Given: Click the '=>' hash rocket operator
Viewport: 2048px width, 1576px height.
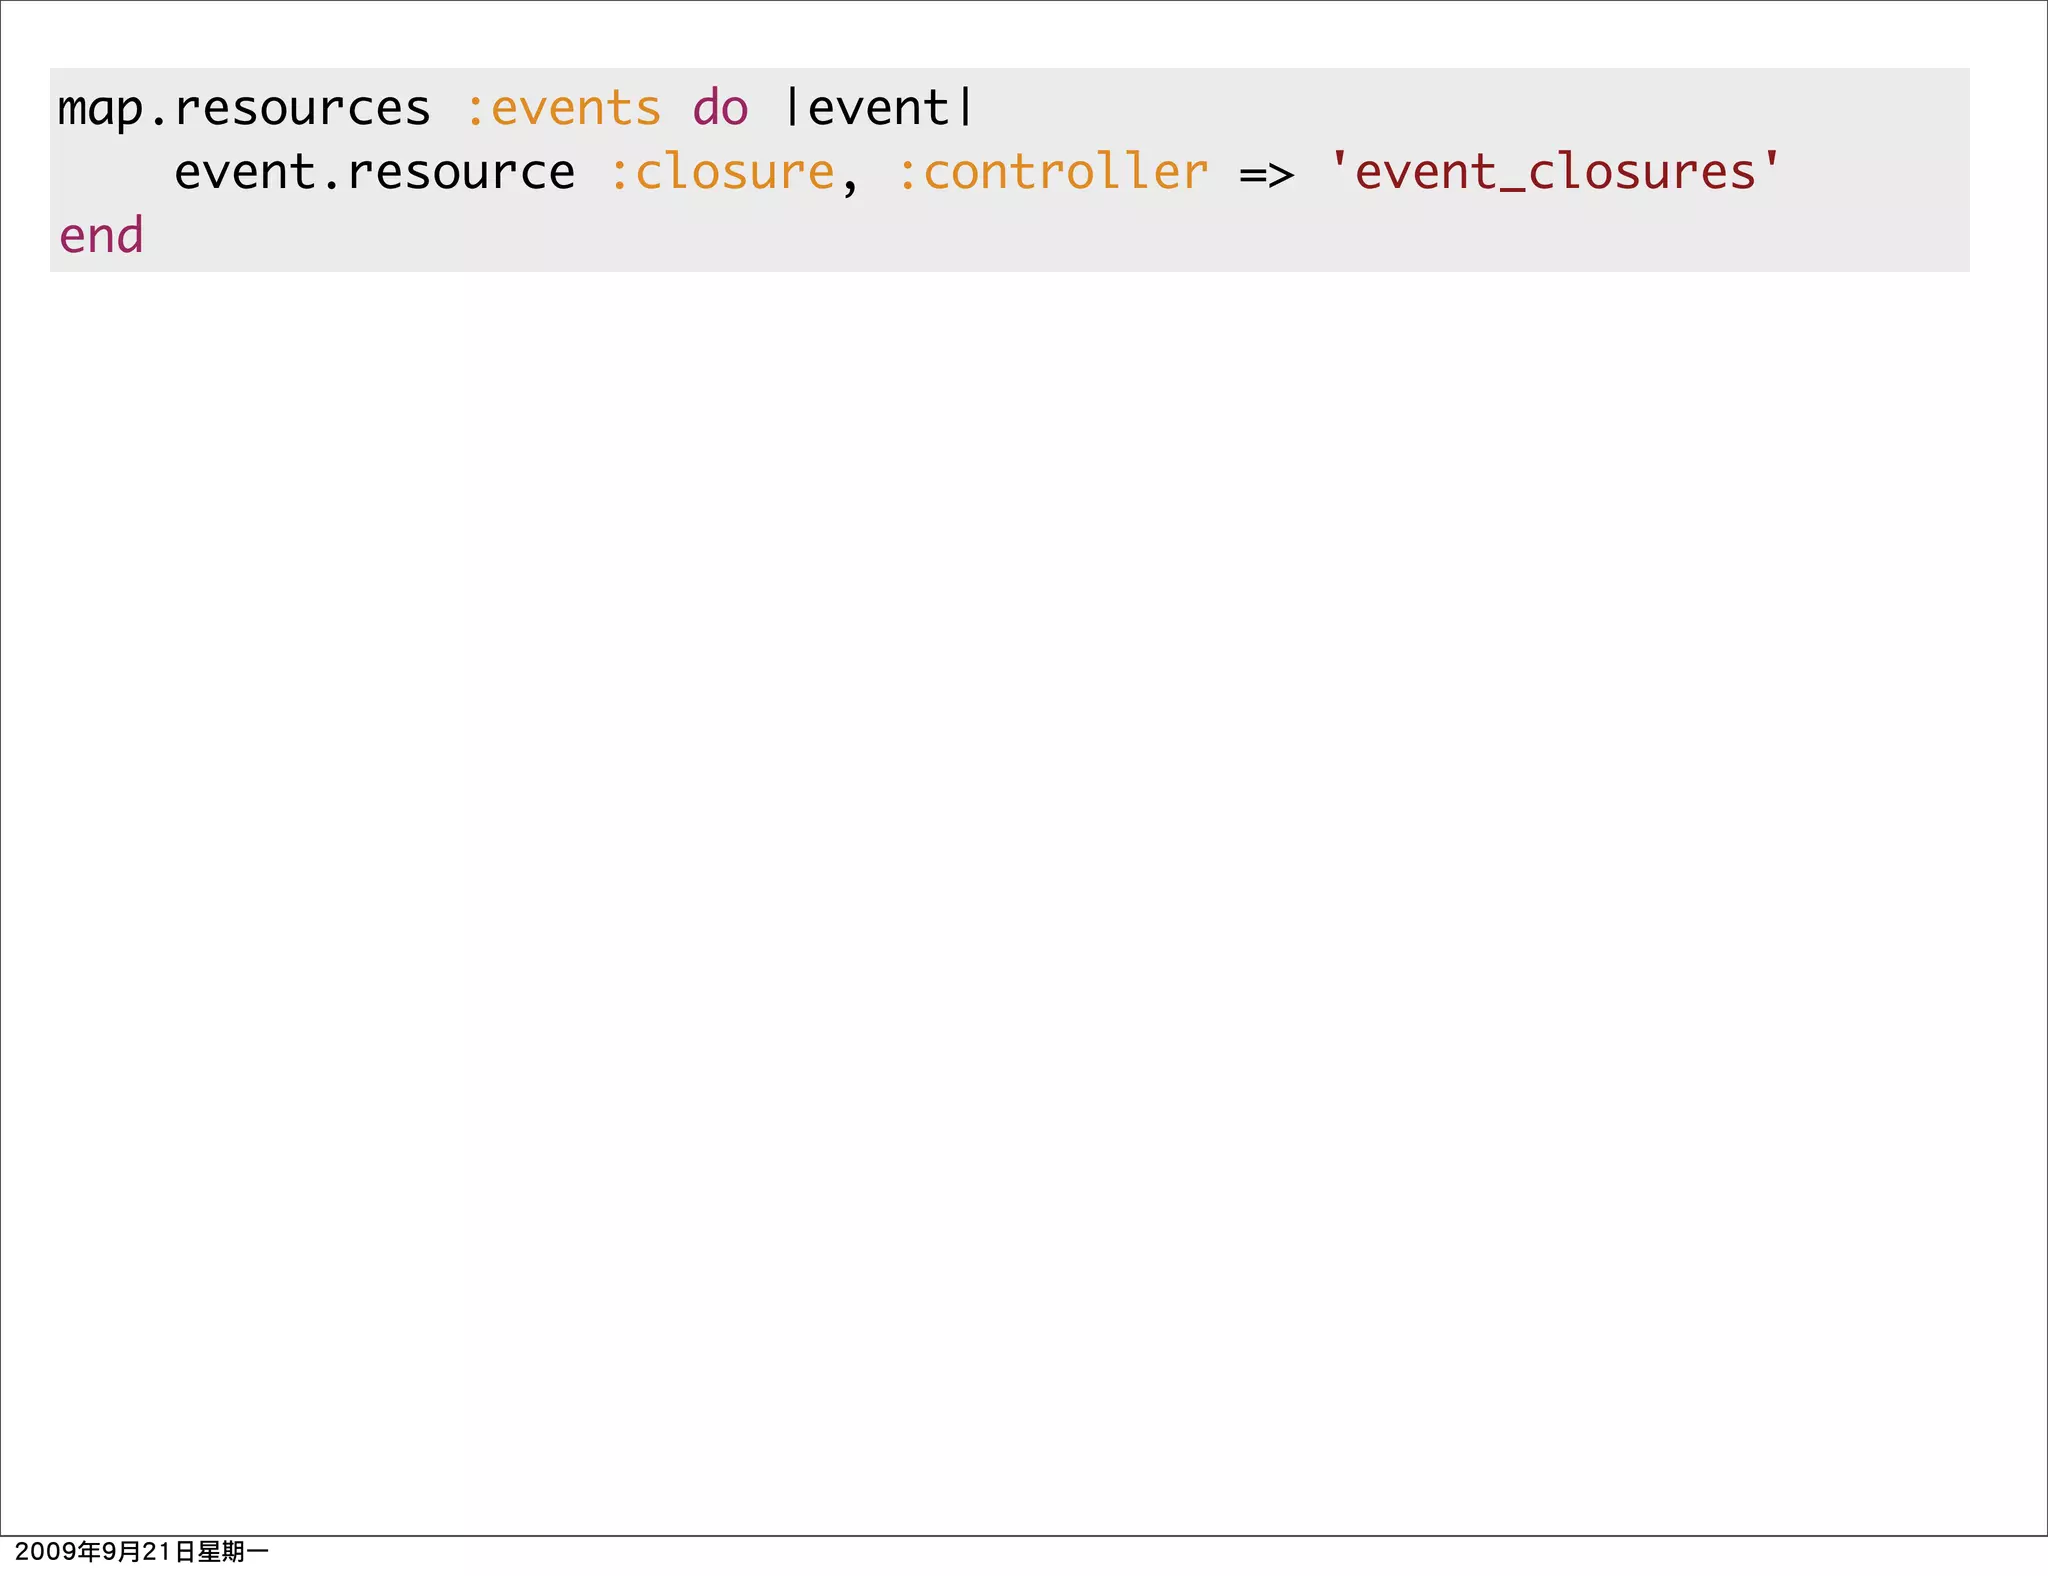Looking at the screenshot, I should point(1266,174).
